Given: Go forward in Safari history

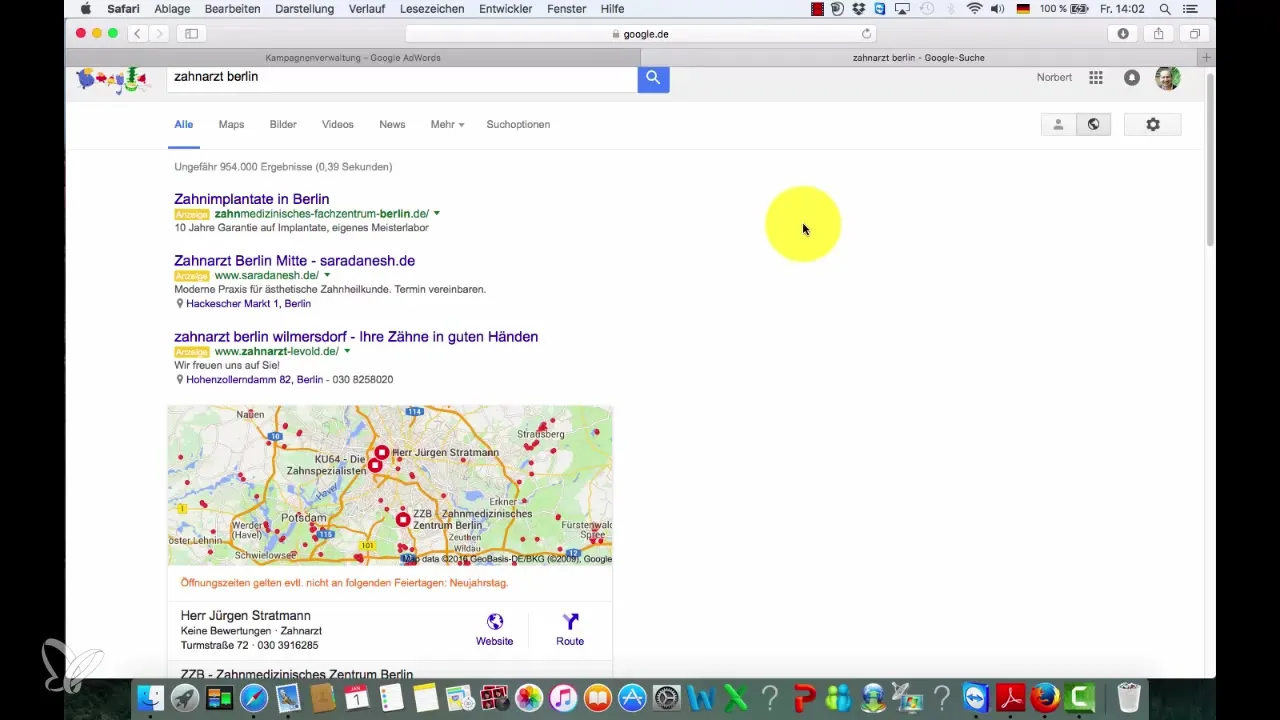Looking at the screenshot, I should click(159, 33).
